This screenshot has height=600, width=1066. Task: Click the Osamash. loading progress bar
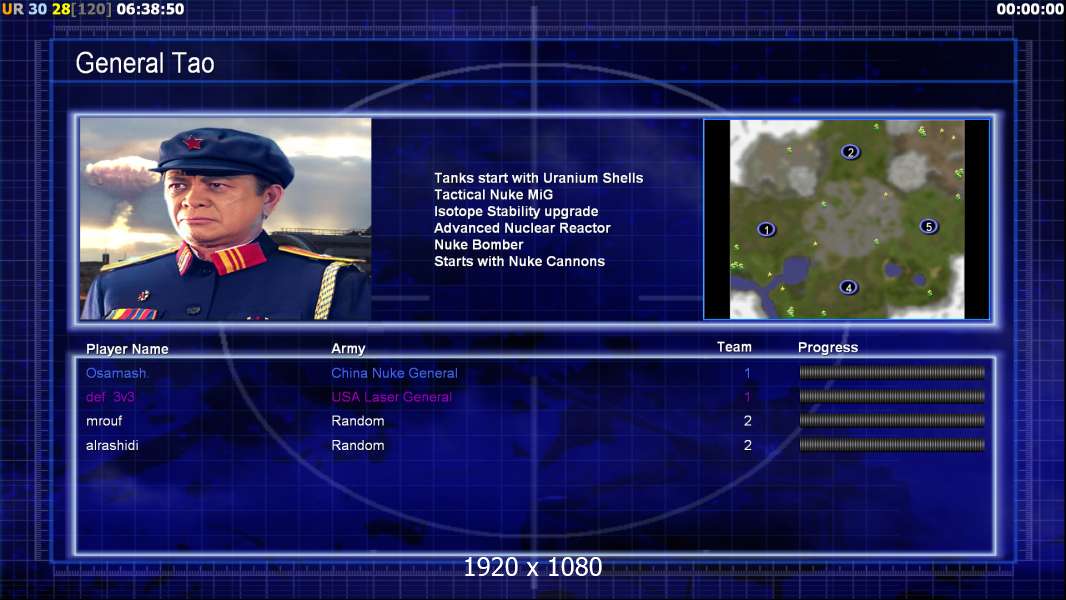pos(892,372)
